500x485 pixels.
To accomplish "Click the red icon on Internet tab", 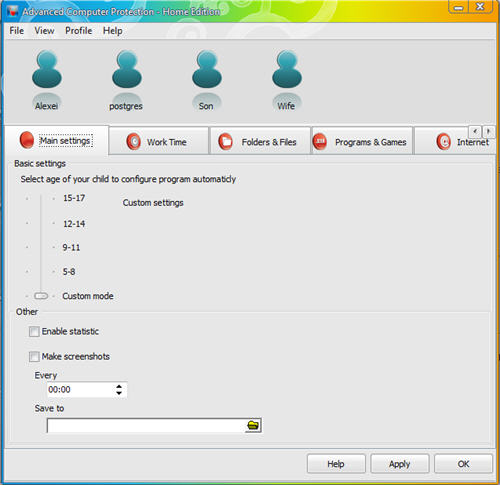I will [444, 142].
